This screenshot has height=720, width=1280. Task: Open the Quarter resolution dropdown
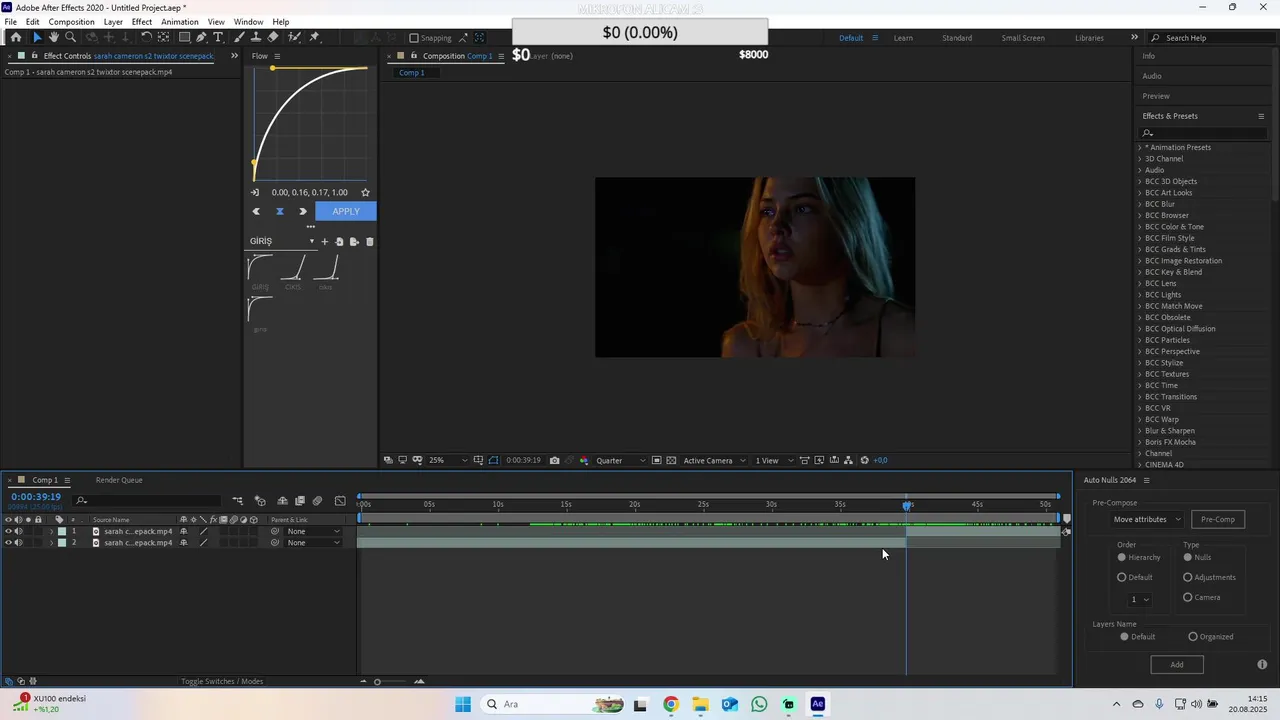tap(621, 460)
